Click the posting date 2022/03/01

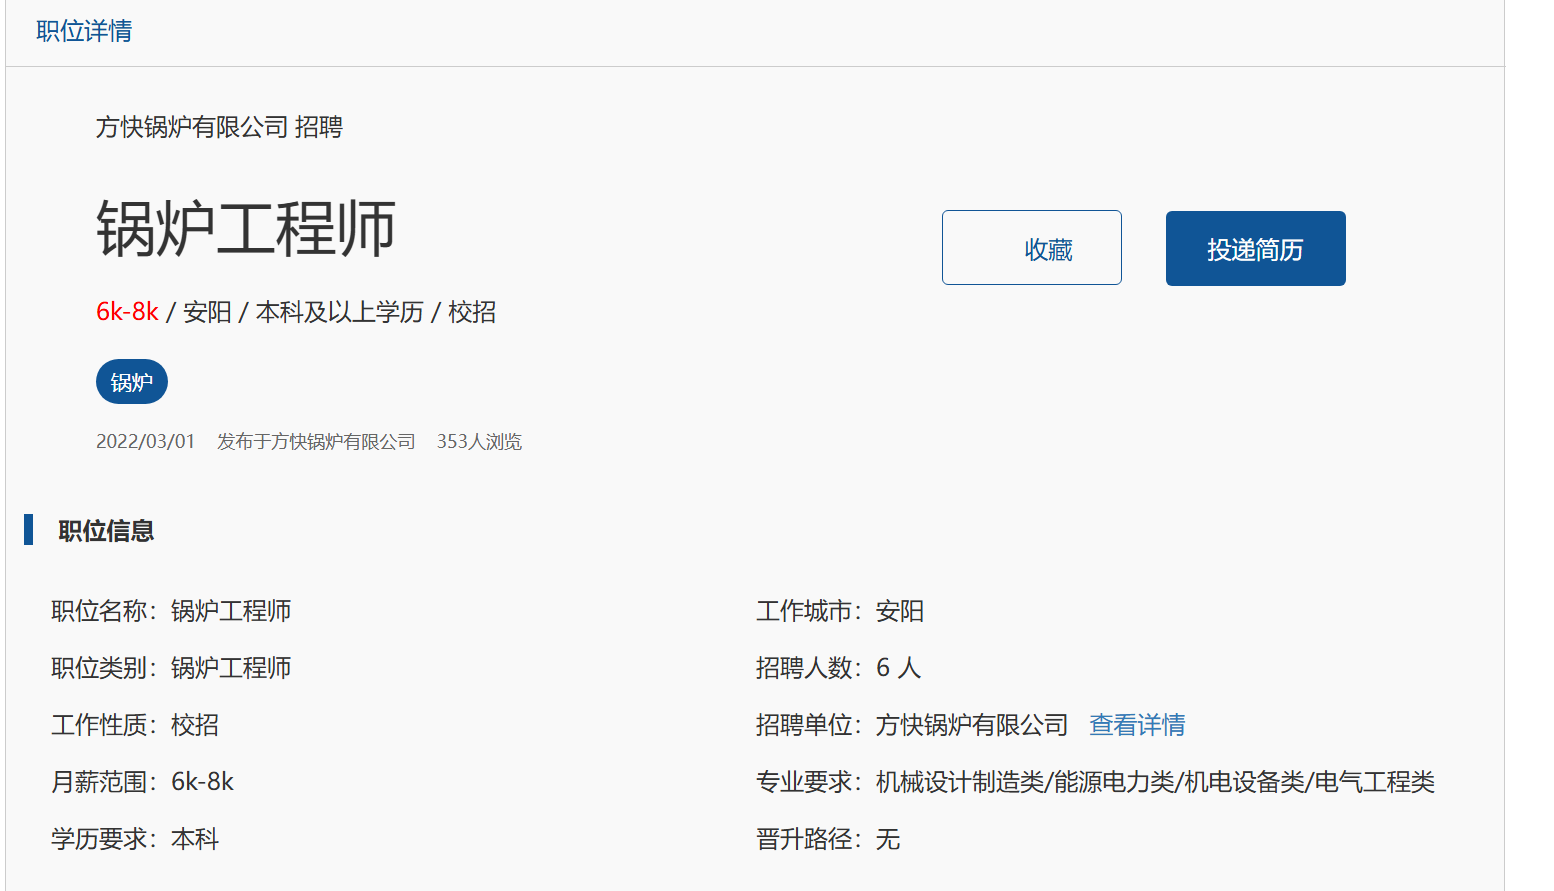coord(145,442)
